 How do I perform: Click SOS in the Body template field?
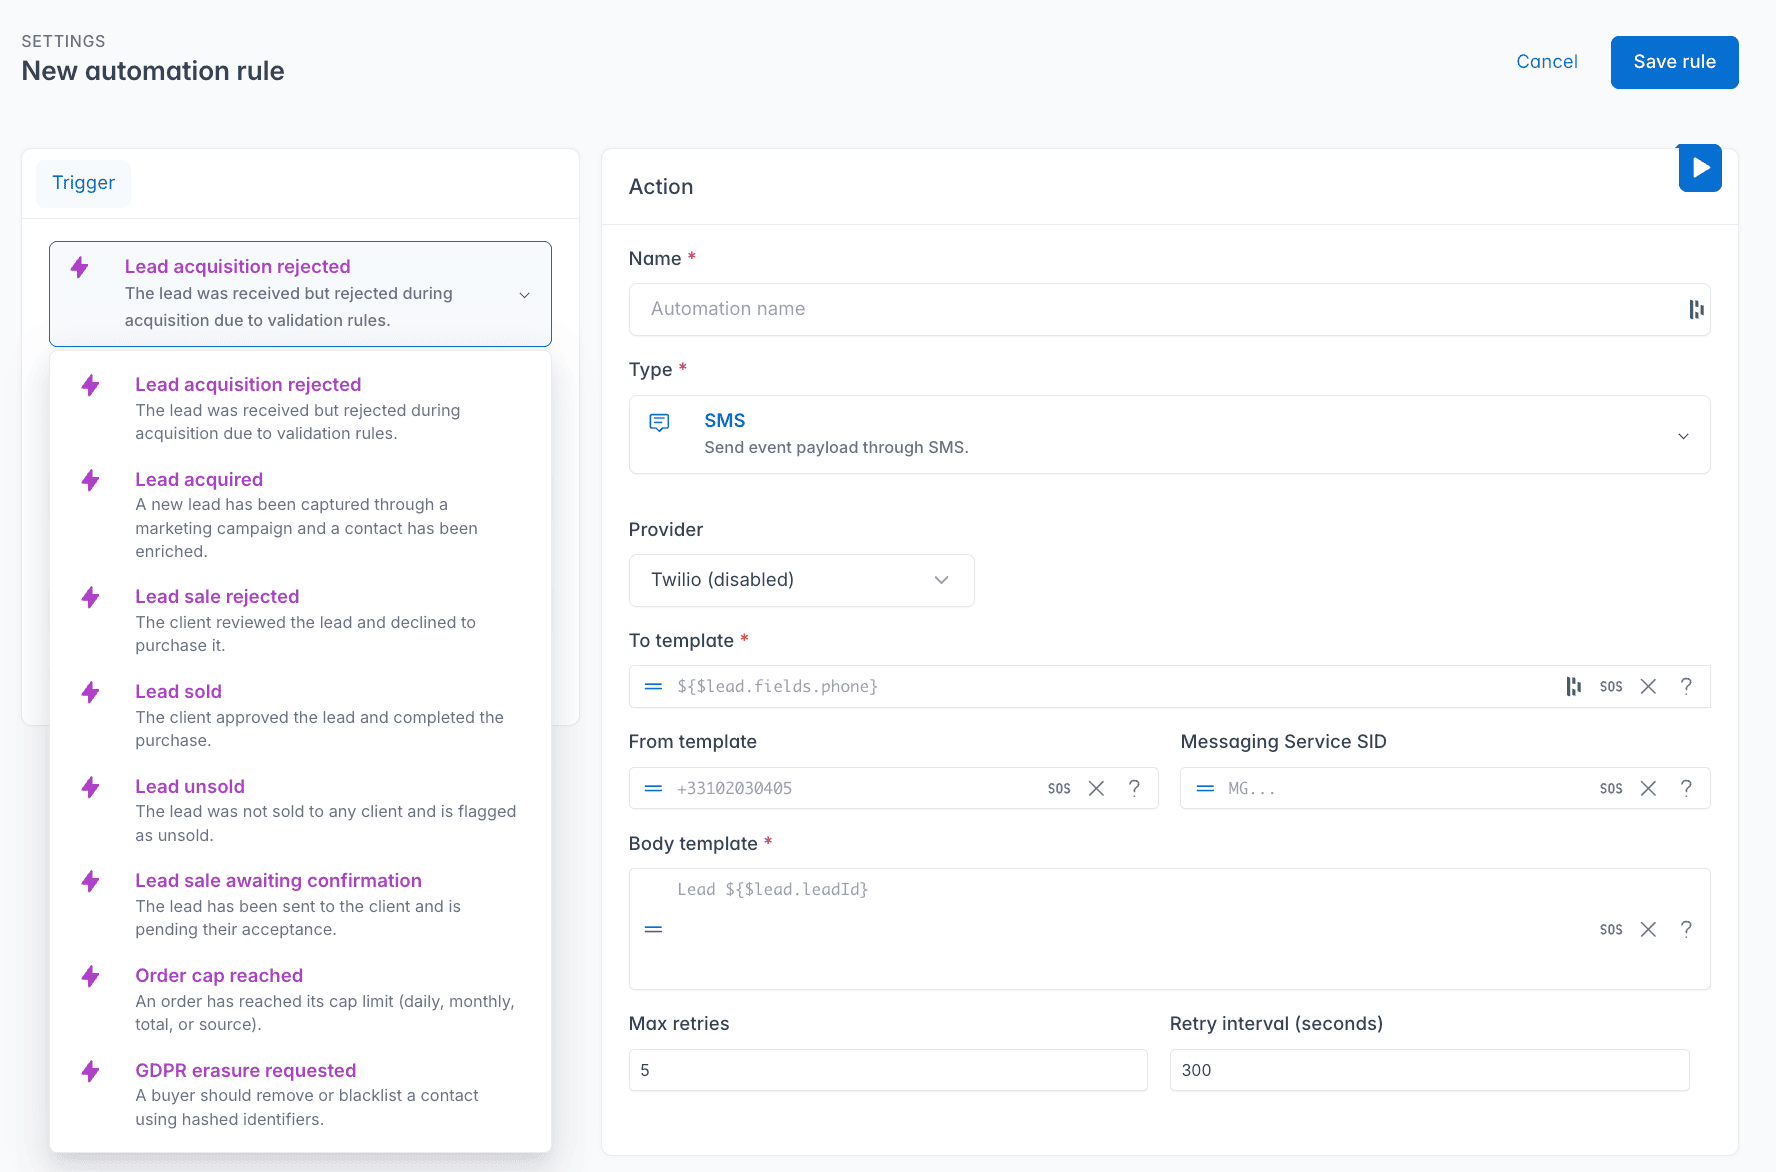click(x=1611, y=929)
